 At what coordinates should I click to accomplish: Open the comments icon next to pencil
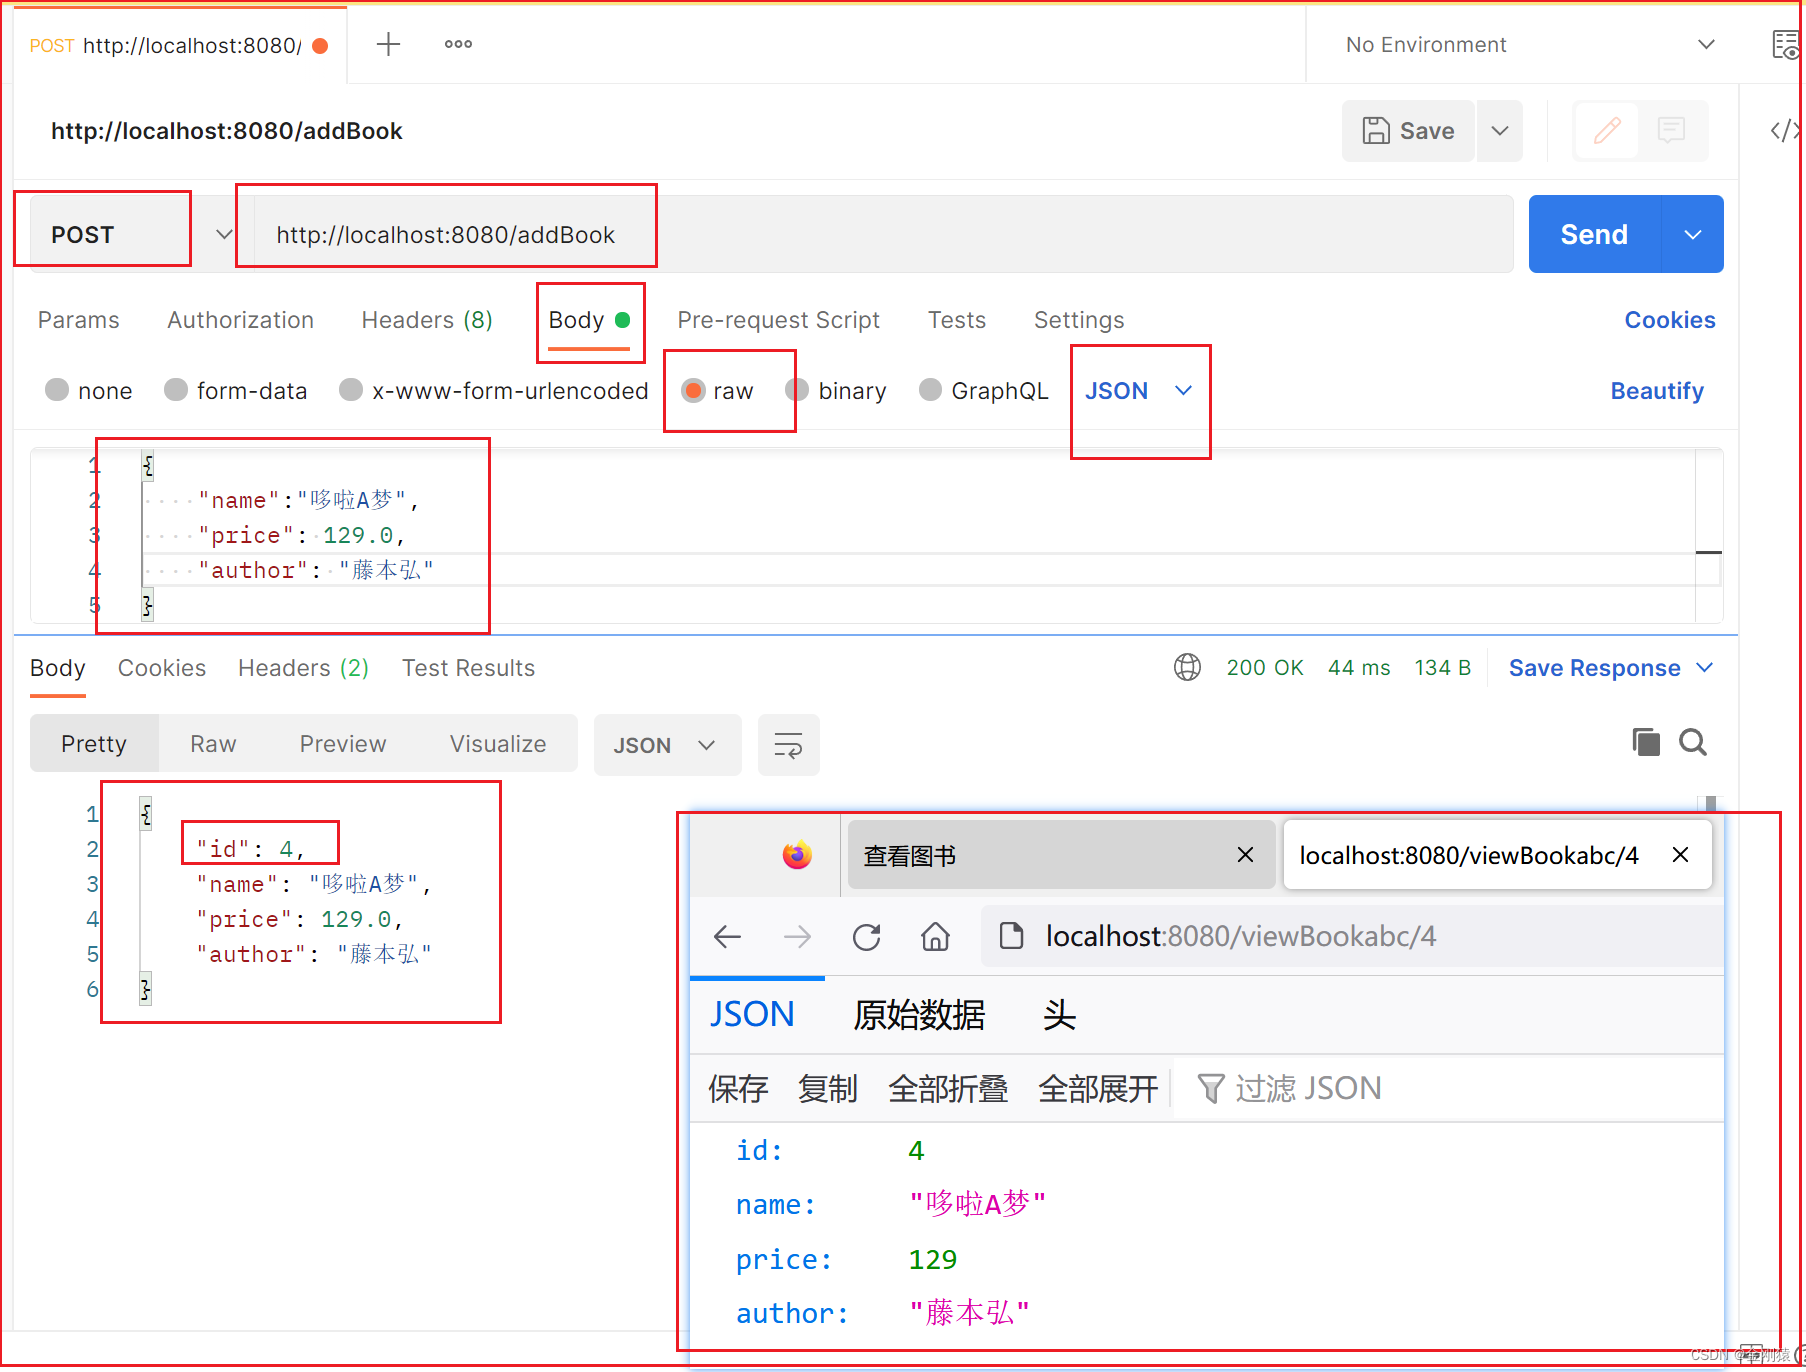1671,130
